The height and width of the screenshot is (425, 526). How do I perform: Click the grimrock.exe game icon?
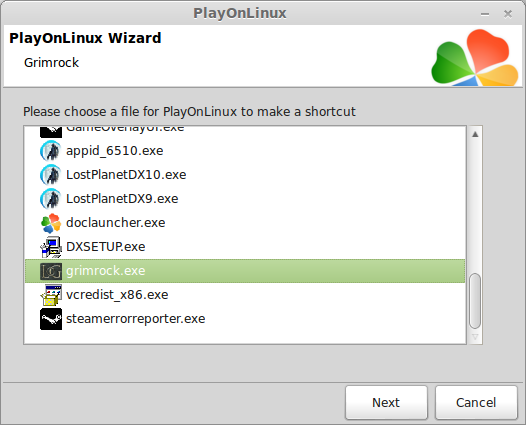51,271
